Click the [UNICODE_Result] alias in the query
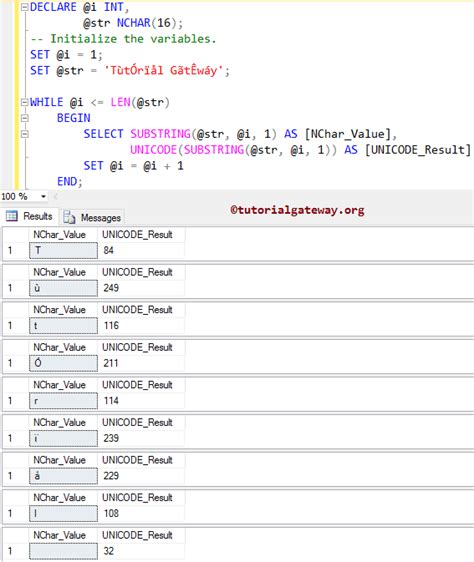 417,150
